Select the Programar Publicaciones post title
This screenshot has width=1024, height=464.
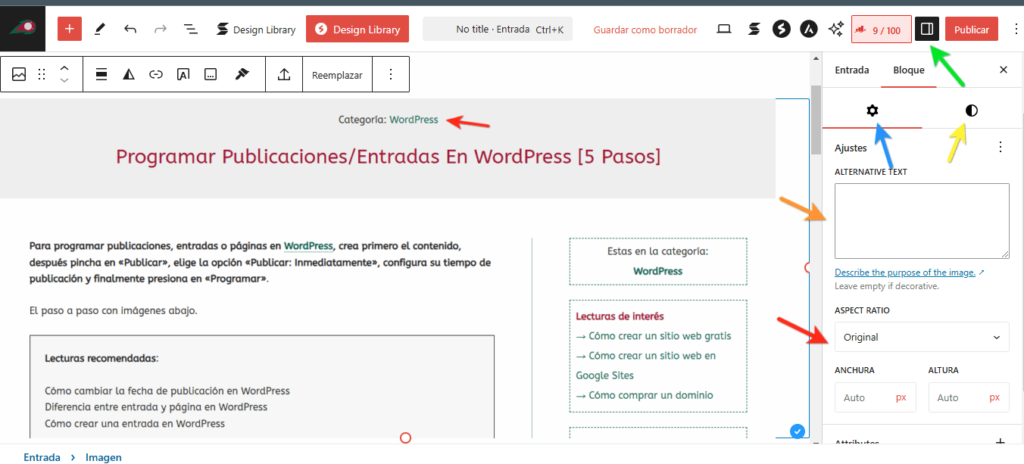(388, 157)
